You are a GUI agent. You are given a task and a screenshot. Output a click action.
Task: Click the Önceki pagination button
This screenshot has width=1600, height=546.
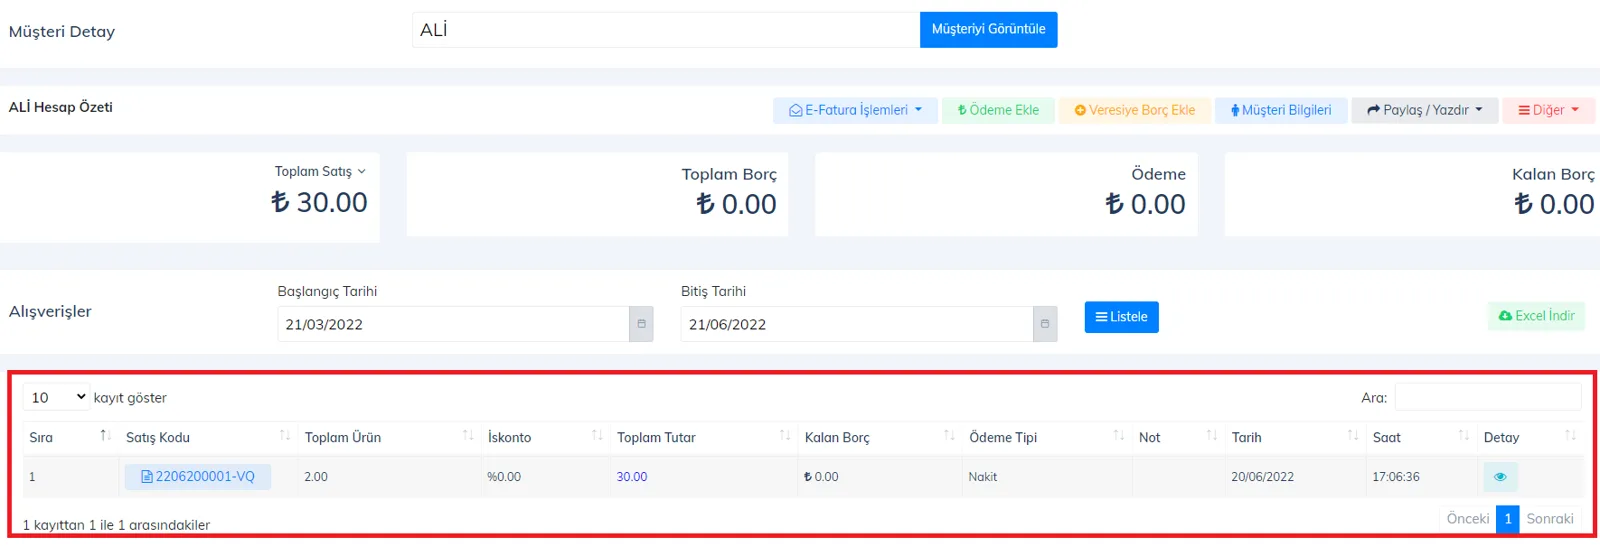point(1467,518)
